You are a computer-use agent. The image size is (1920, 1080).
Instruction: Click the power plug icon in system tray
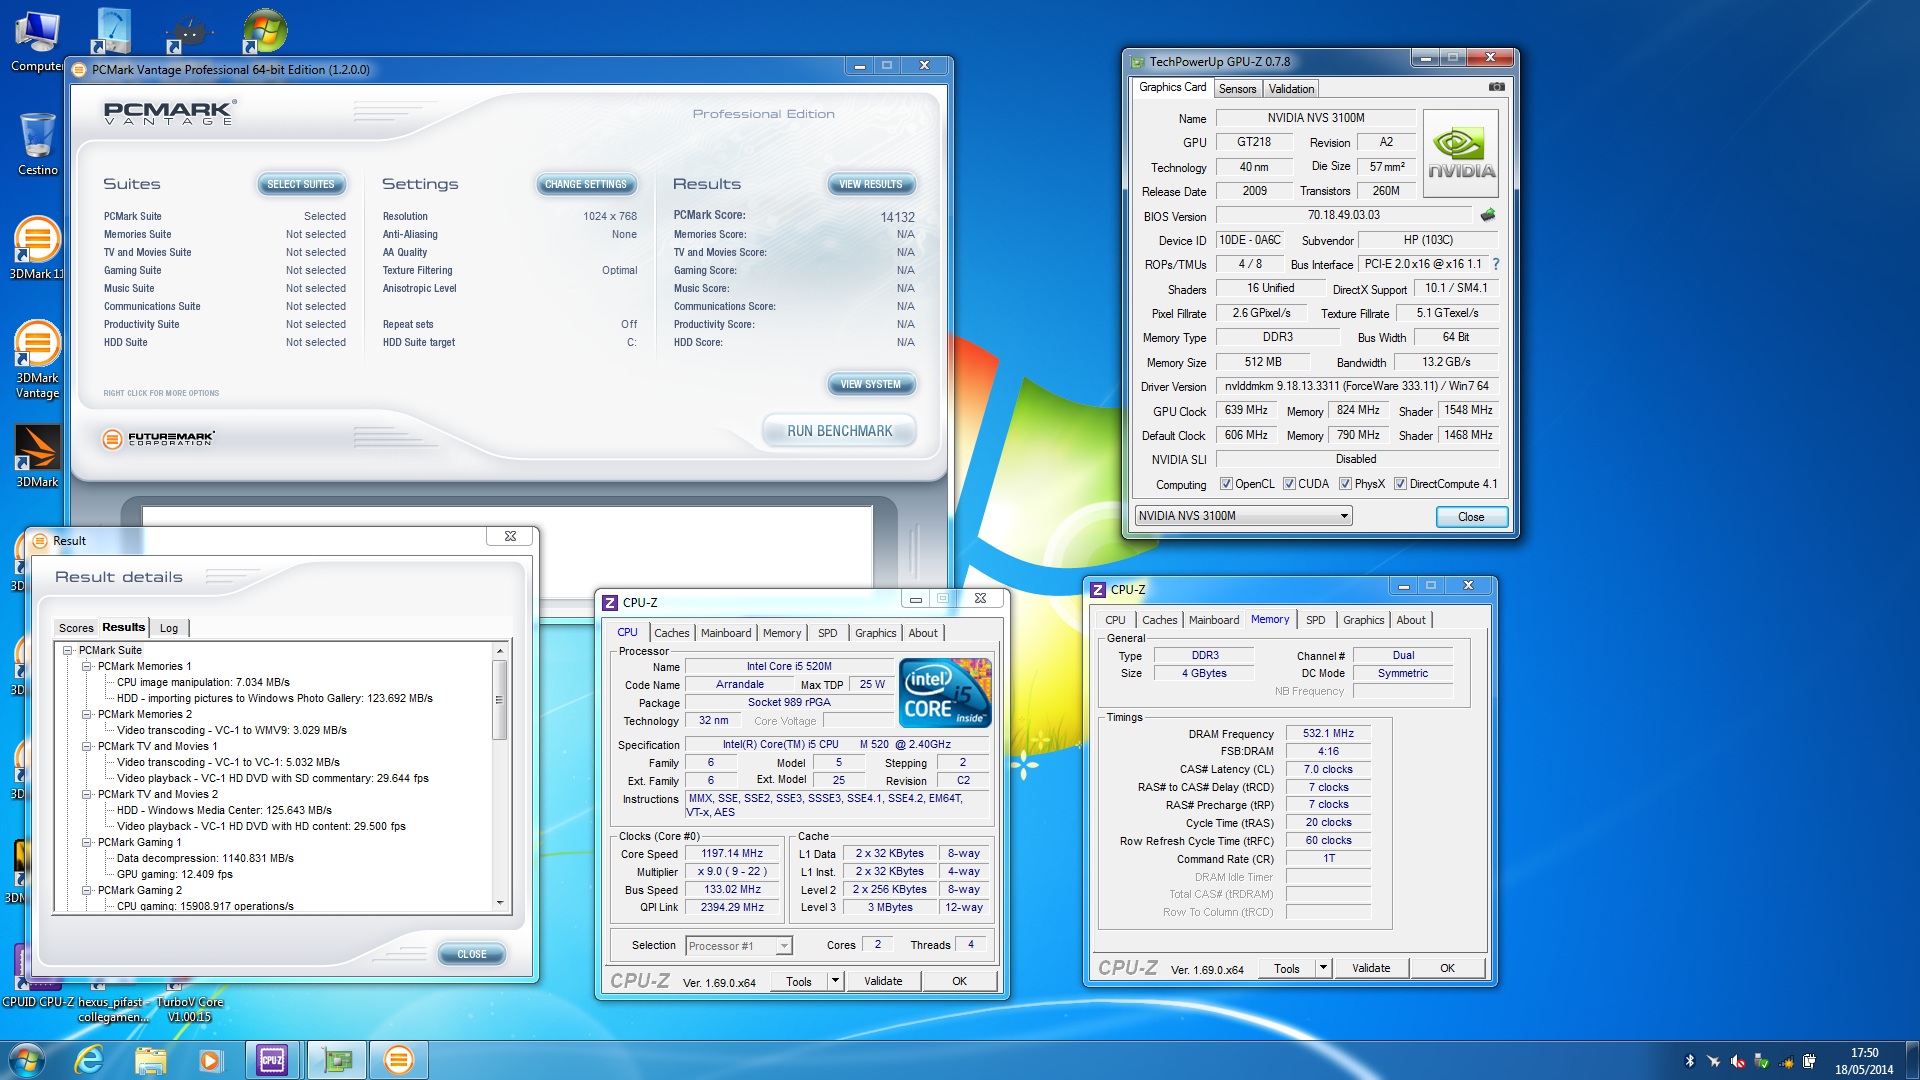[x=1809, y=1061]
